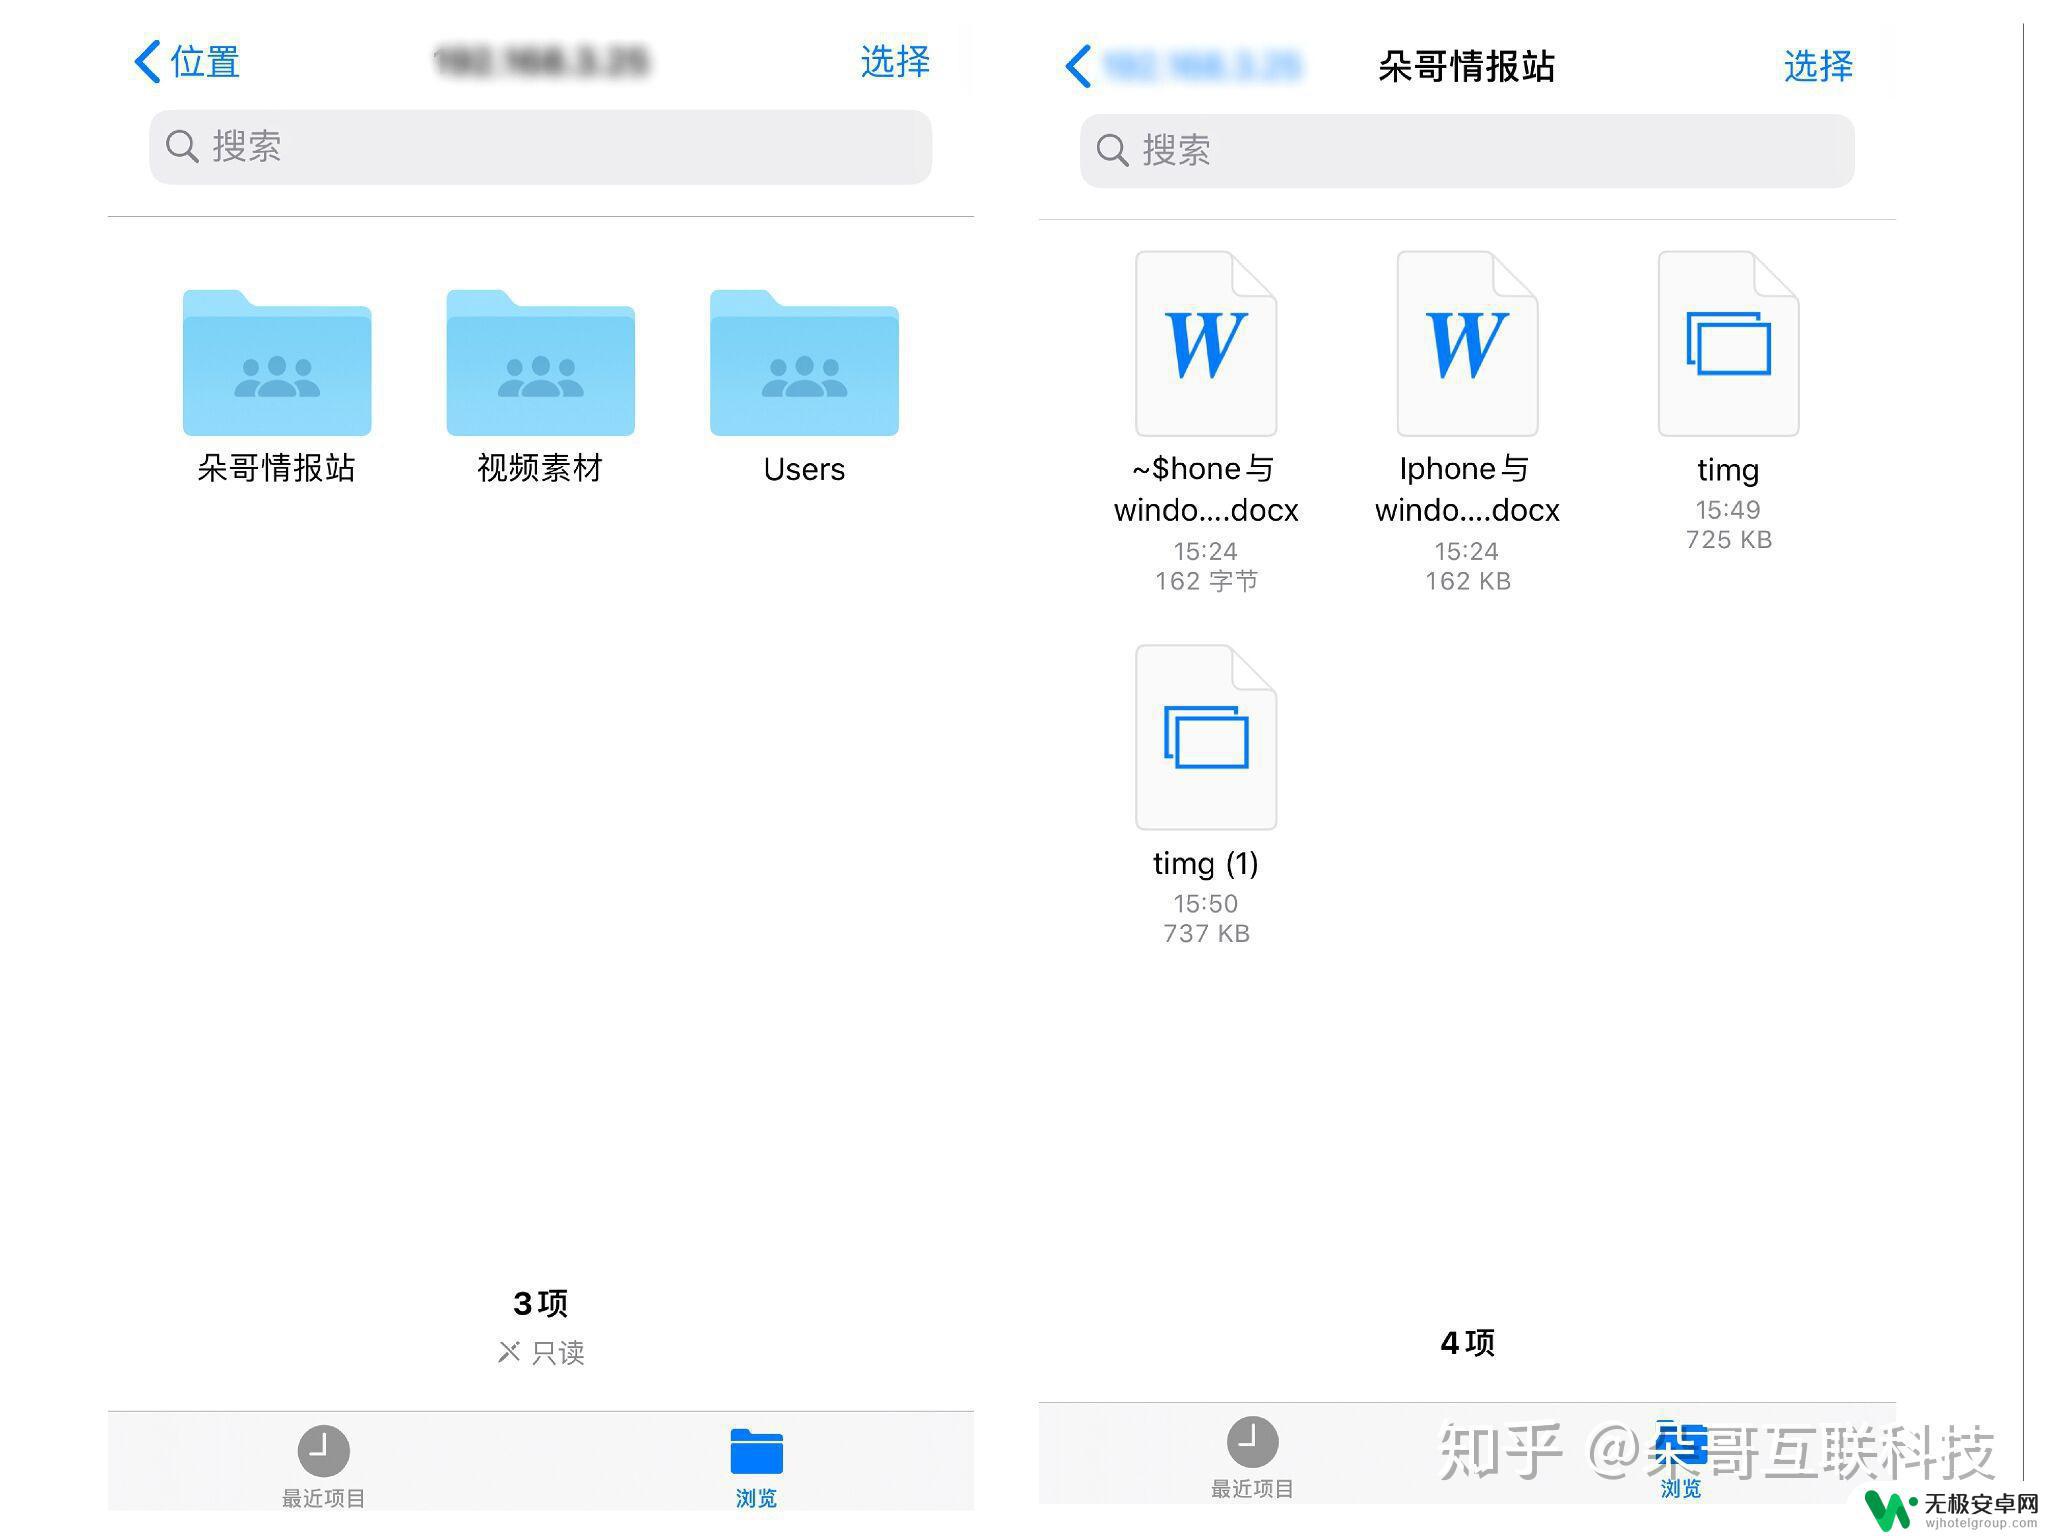Tap 选择 in the left screen
The width and height of the screenshot is (2048, 1536).
(x=895, y=62)
